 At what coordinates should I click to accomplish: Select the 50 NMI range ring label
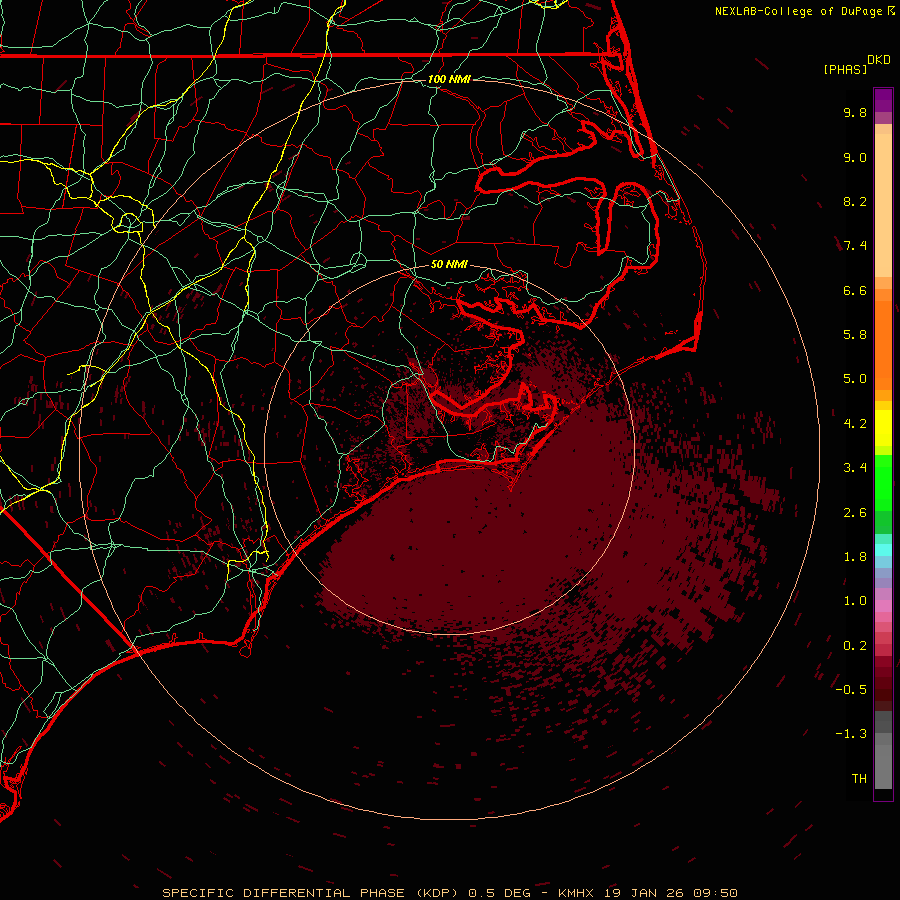click(449, 265)
